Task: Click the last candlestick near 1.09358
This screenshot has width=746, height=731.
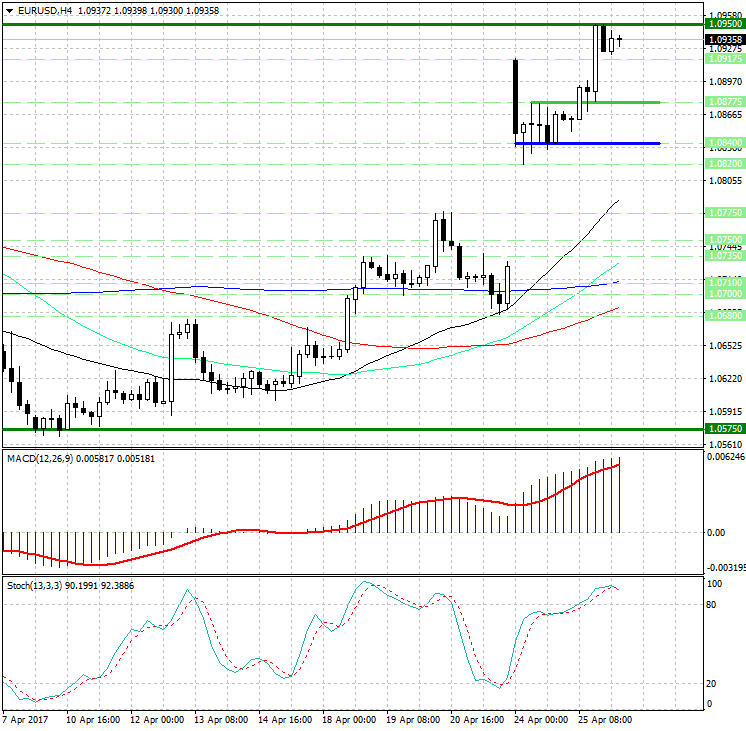Action: (x=619, y=40)
